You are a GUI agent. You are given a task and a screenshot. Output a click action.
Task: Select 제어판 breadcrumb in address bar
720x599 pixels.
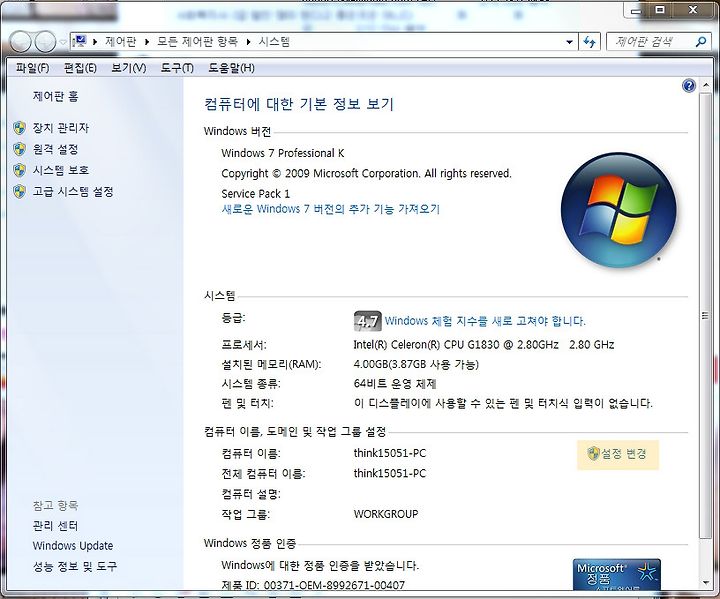120,42
